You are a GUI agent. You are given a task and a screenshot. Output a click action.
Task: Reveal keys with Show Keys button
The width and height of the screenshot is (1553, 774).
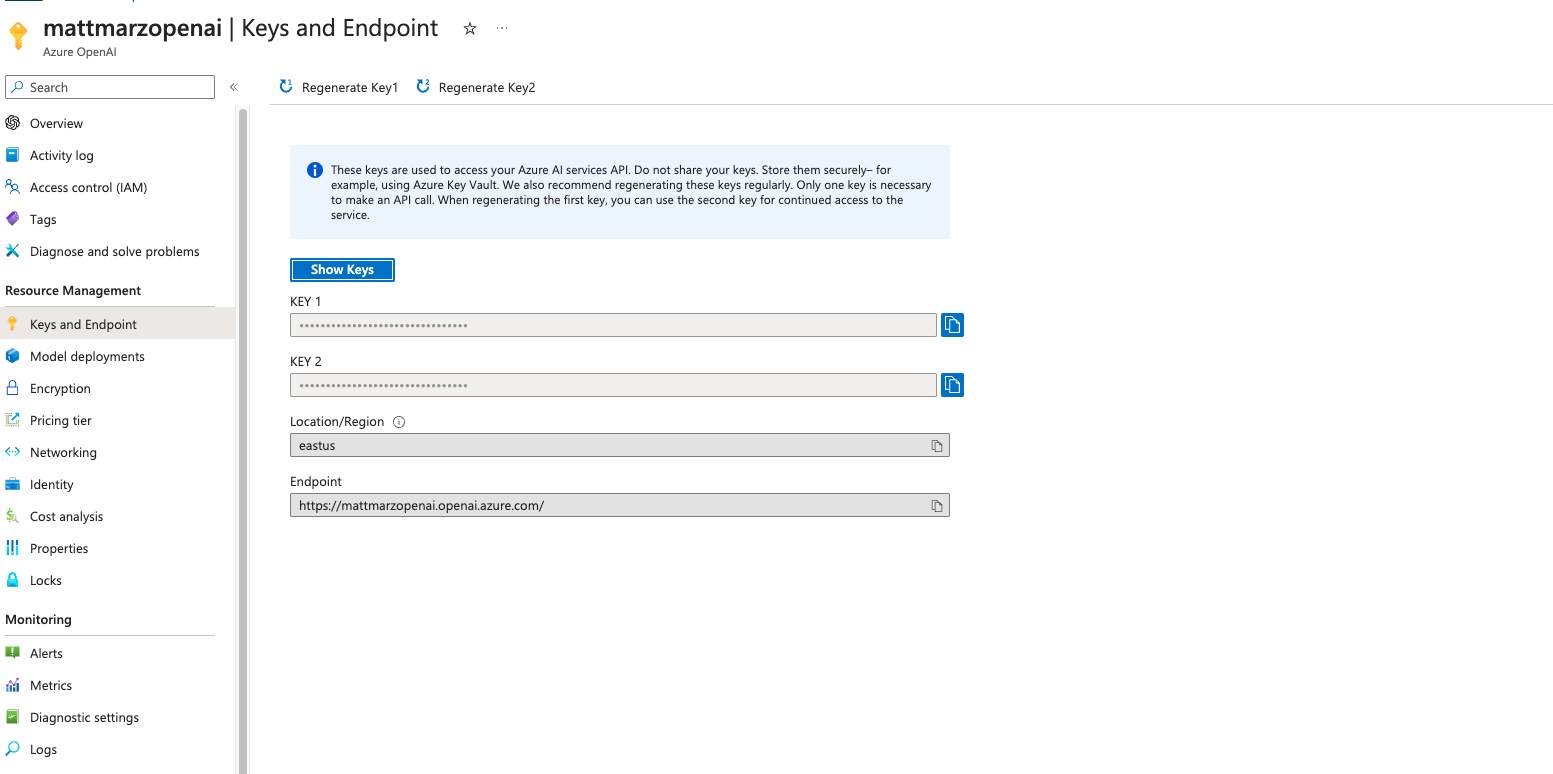[x=342, y=270]
